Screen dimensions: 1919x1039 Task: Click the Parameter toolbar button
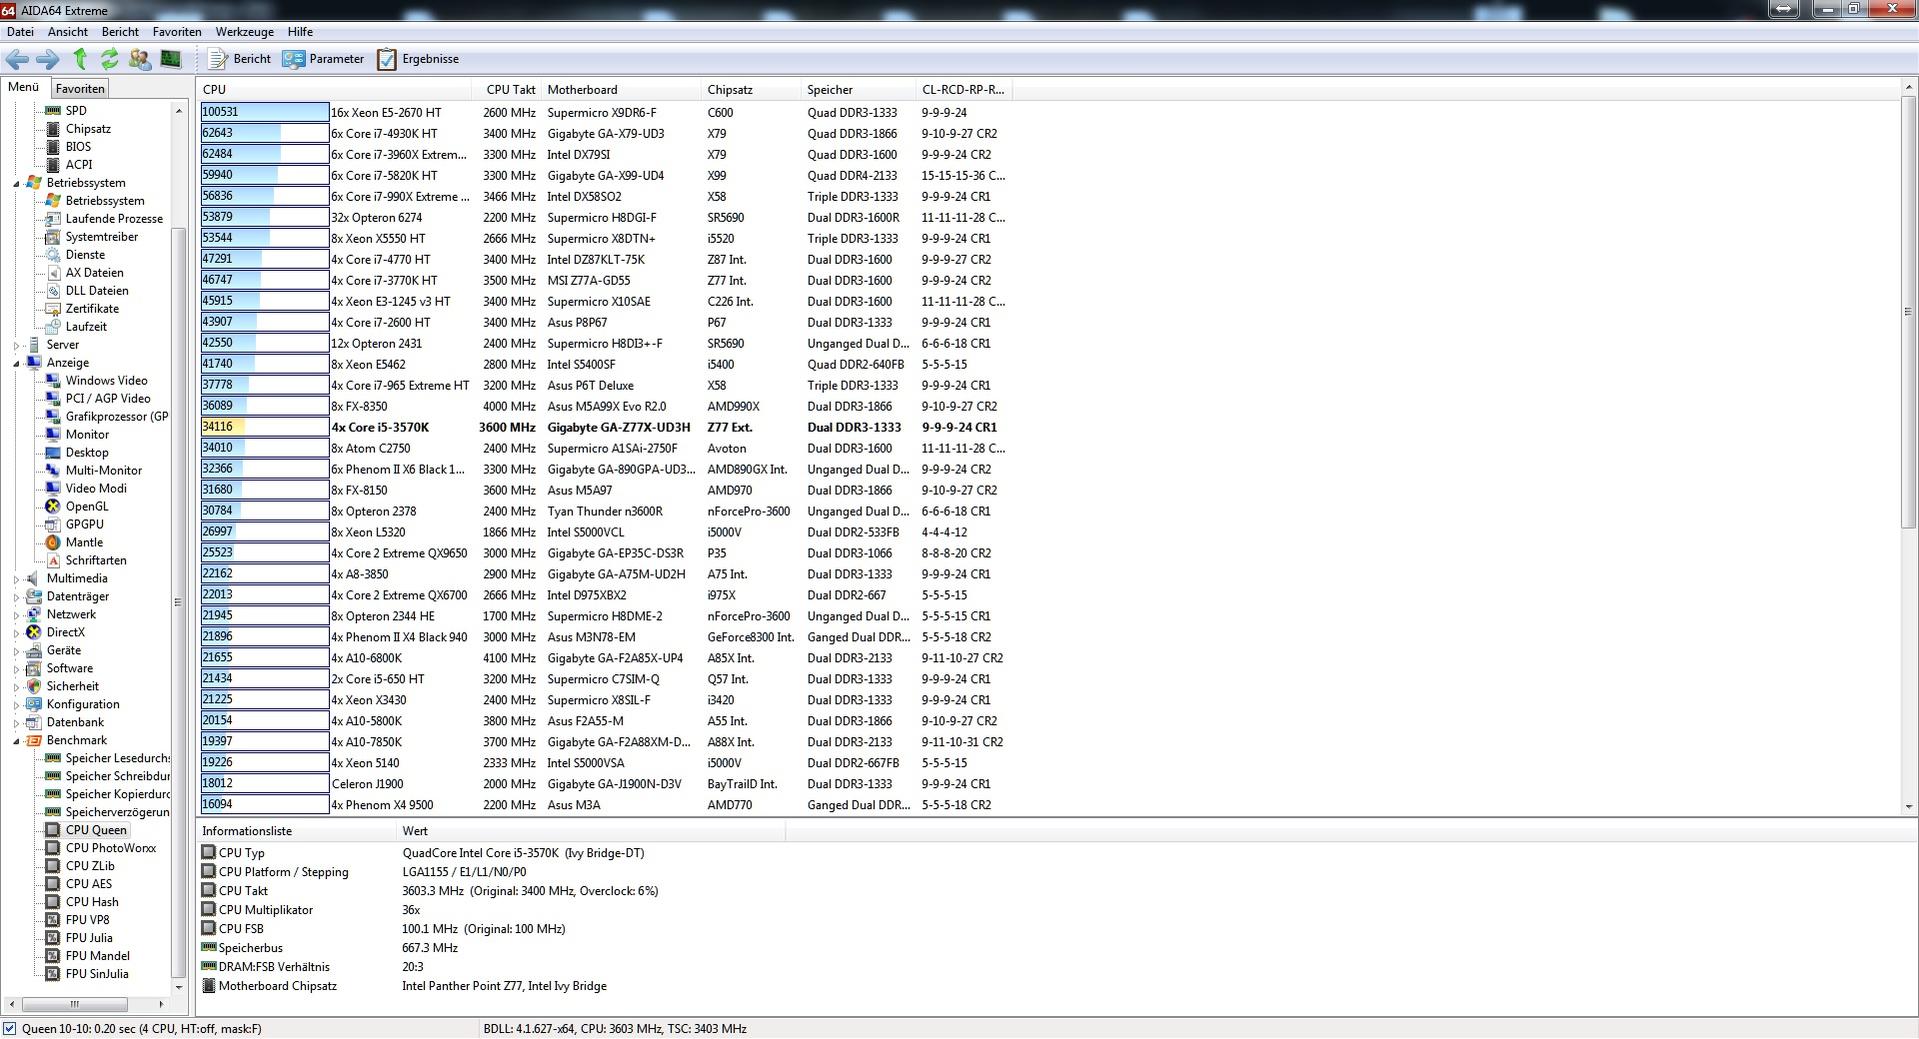(x=324, y=59)
